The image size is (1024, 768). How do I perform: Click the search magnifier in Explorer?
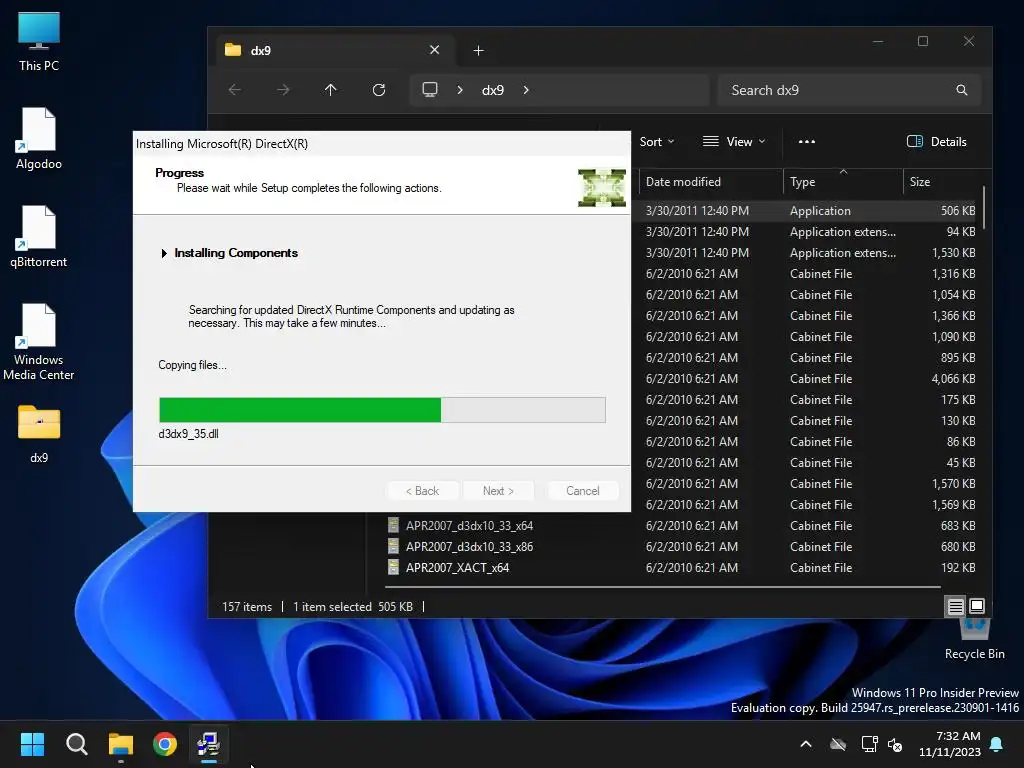[x=962, y=90]
